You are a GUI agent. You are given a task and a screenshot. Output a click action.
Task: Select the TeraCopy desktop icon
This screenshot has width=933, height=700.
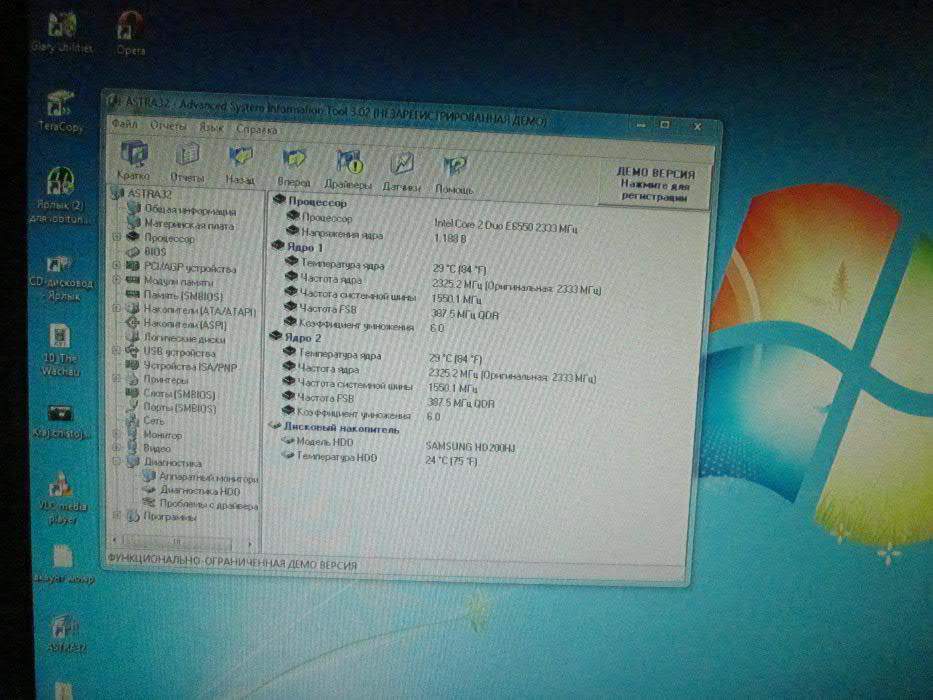coord(61,111)
